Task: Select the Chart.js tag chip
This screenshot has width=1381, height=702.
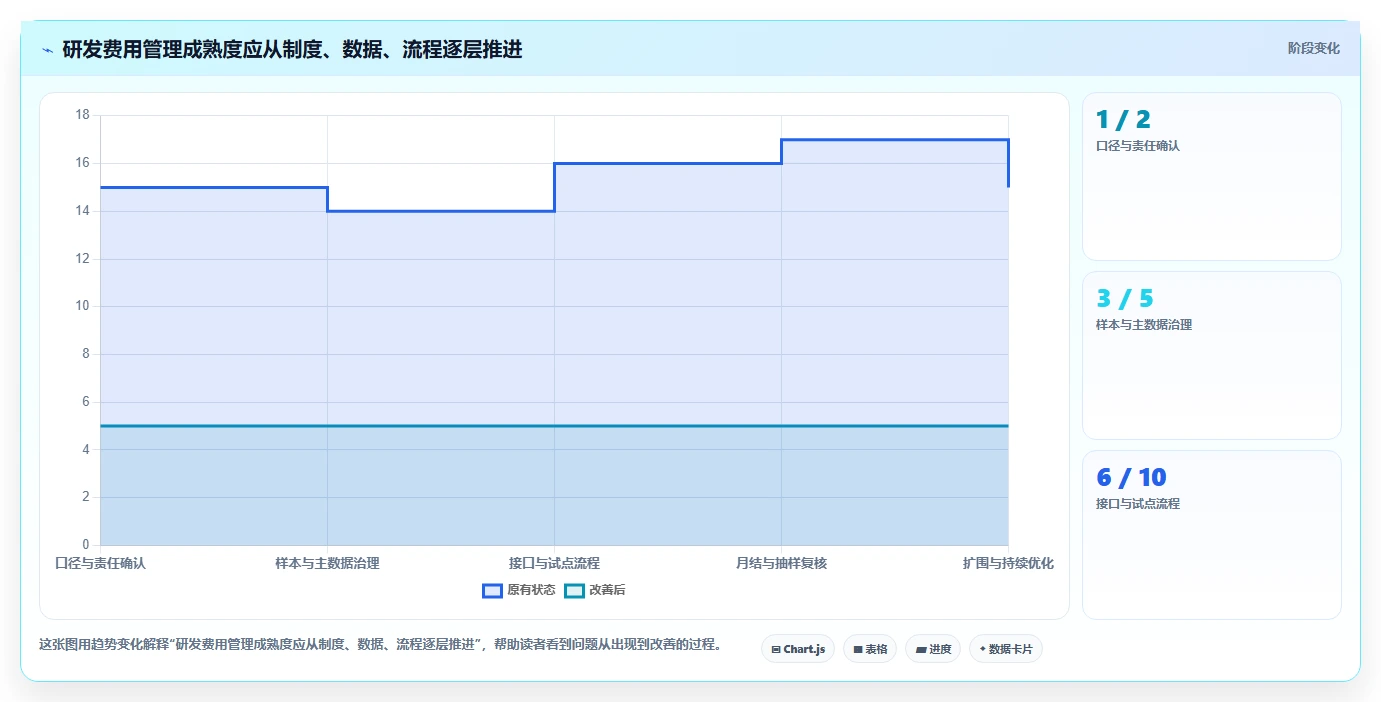Action: (798, 649)
